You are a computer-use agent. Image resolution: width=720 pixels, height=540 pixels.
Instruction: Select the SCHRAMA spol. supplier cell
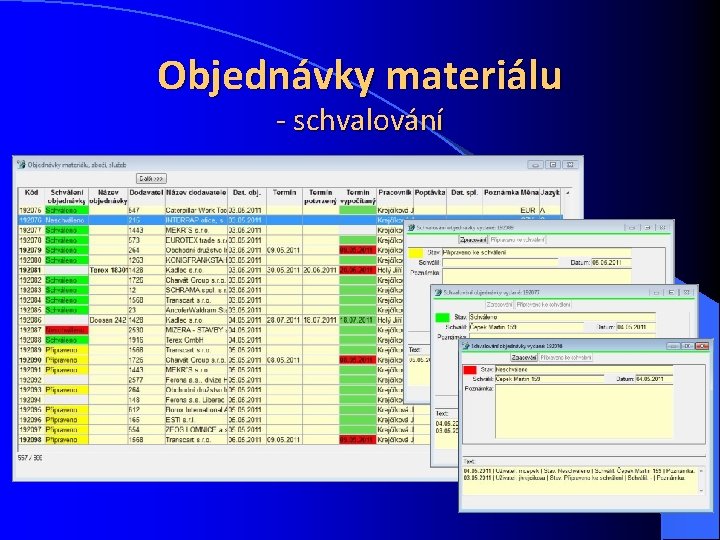pos(196,290)
